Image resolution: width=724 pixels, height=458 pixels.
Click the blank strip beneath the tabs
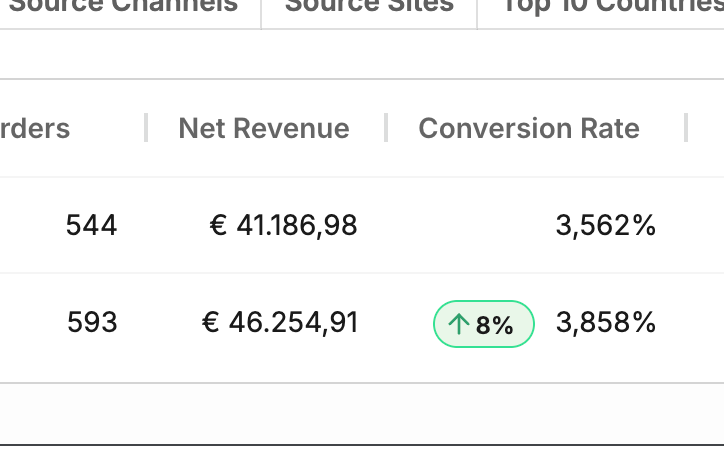pyautogui.click(x=362, y=54)
